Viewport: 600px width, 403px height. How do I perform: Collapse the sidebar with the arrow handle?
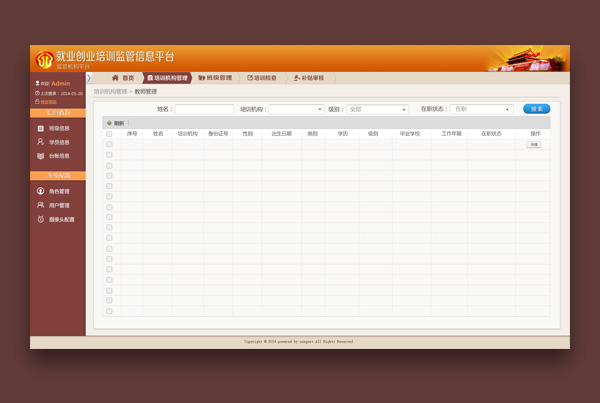89,78
